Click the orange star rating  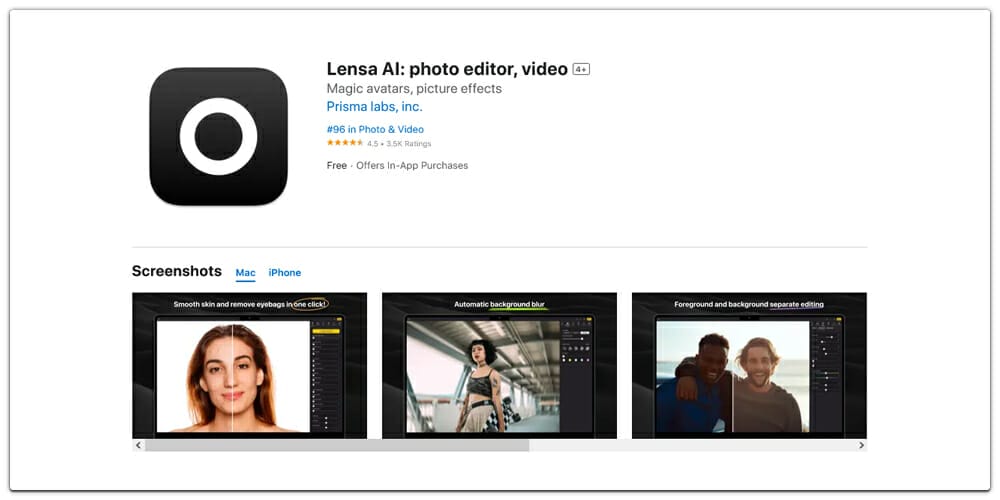[345, 143]
